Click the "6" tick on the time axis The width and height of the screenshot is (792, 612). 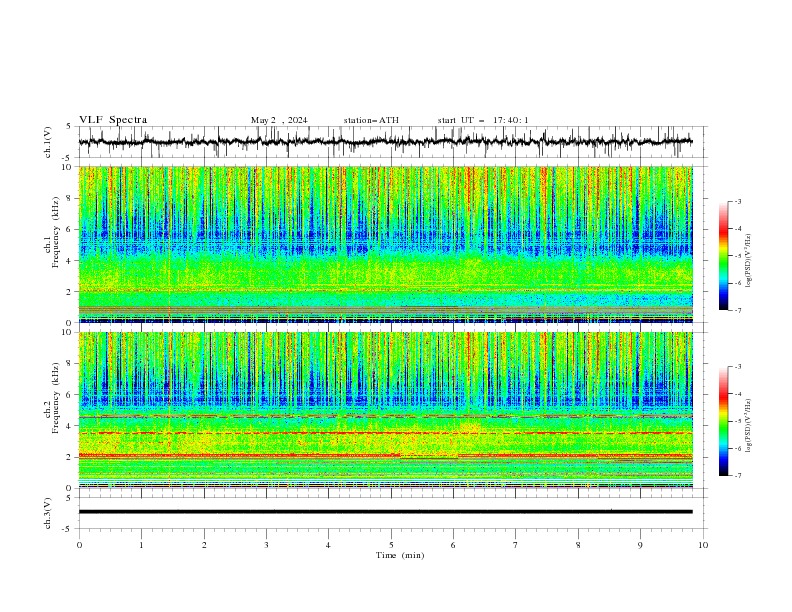click(x=453, y=545)
